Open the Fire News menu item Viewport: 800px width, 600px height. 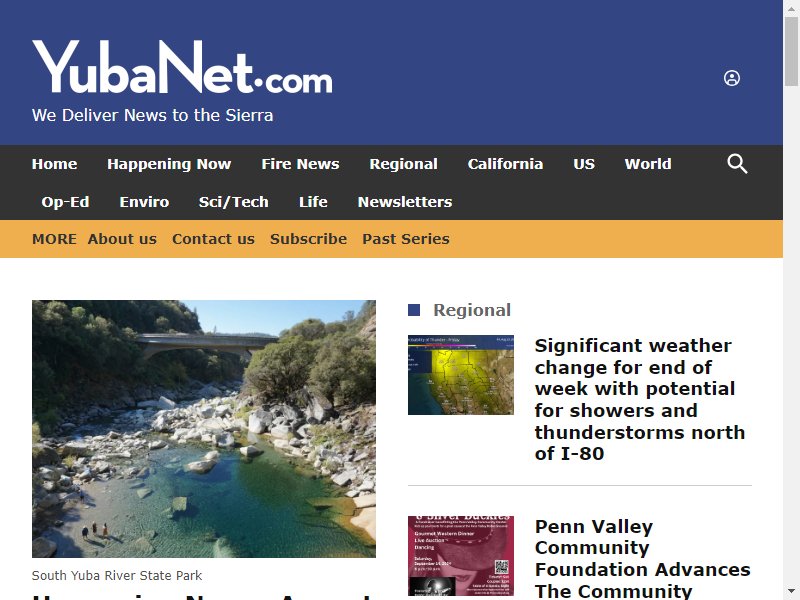coord(300,164)
